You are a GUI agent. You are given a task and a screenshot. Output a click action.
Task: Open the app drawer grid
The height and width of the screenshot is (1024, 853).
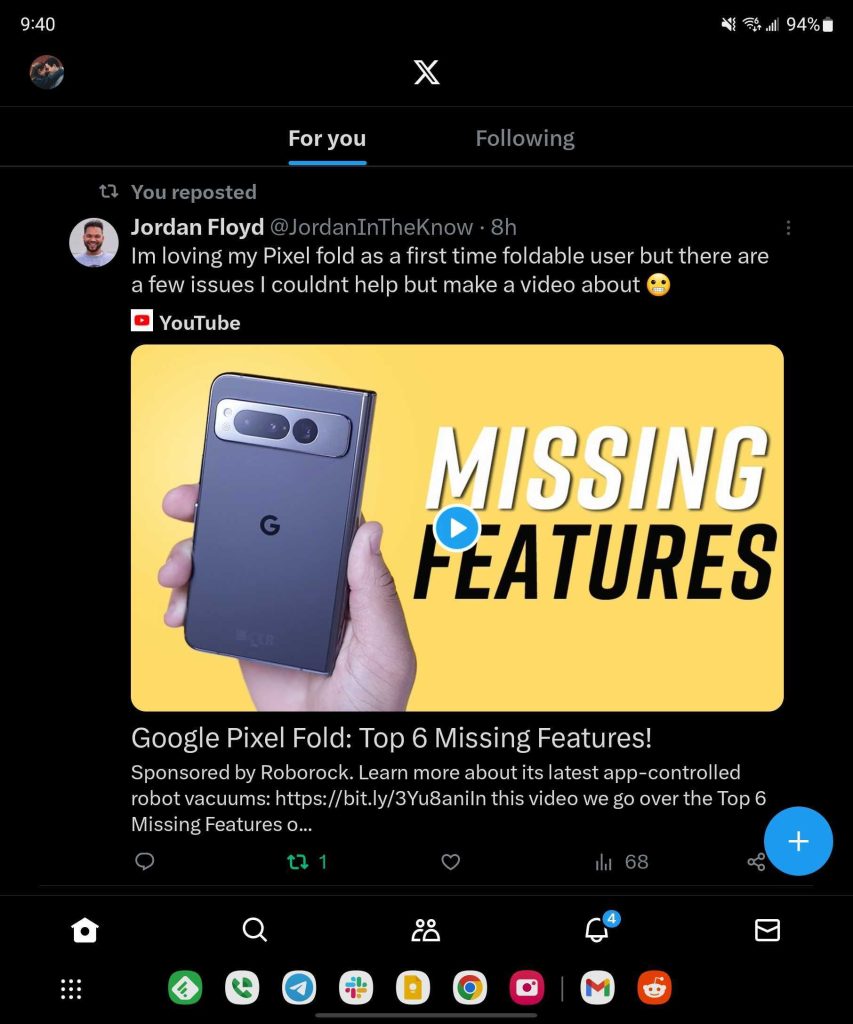point(71,988)
